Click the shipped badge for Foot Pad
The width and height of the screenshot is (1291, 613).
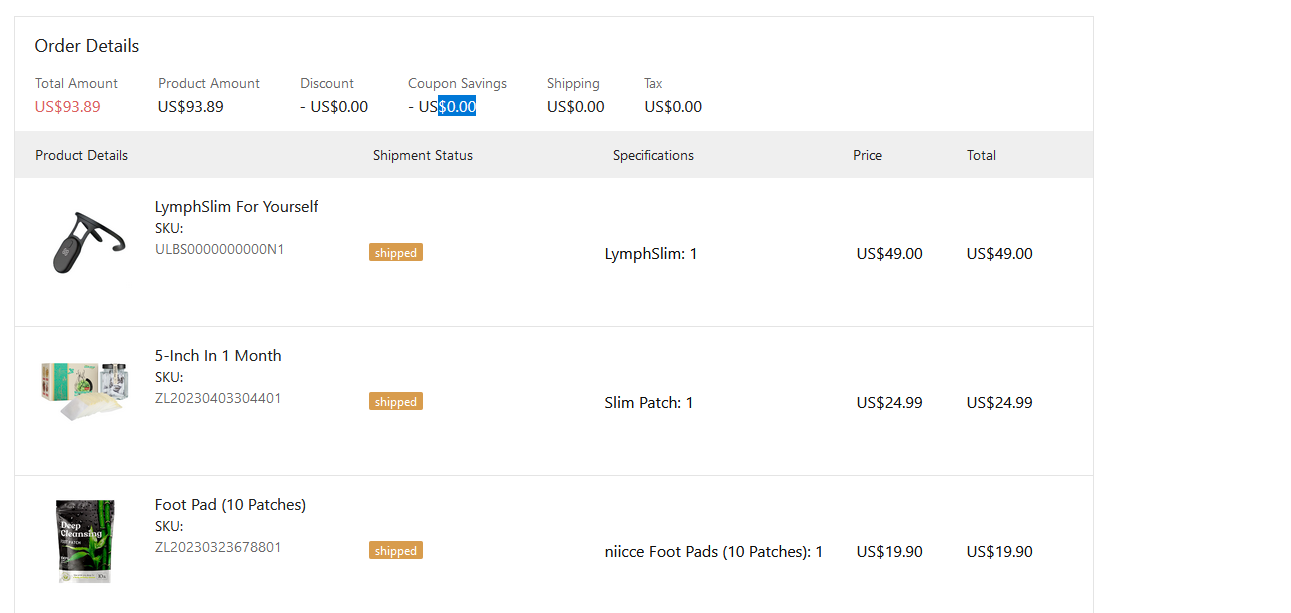tap(396, 551)
